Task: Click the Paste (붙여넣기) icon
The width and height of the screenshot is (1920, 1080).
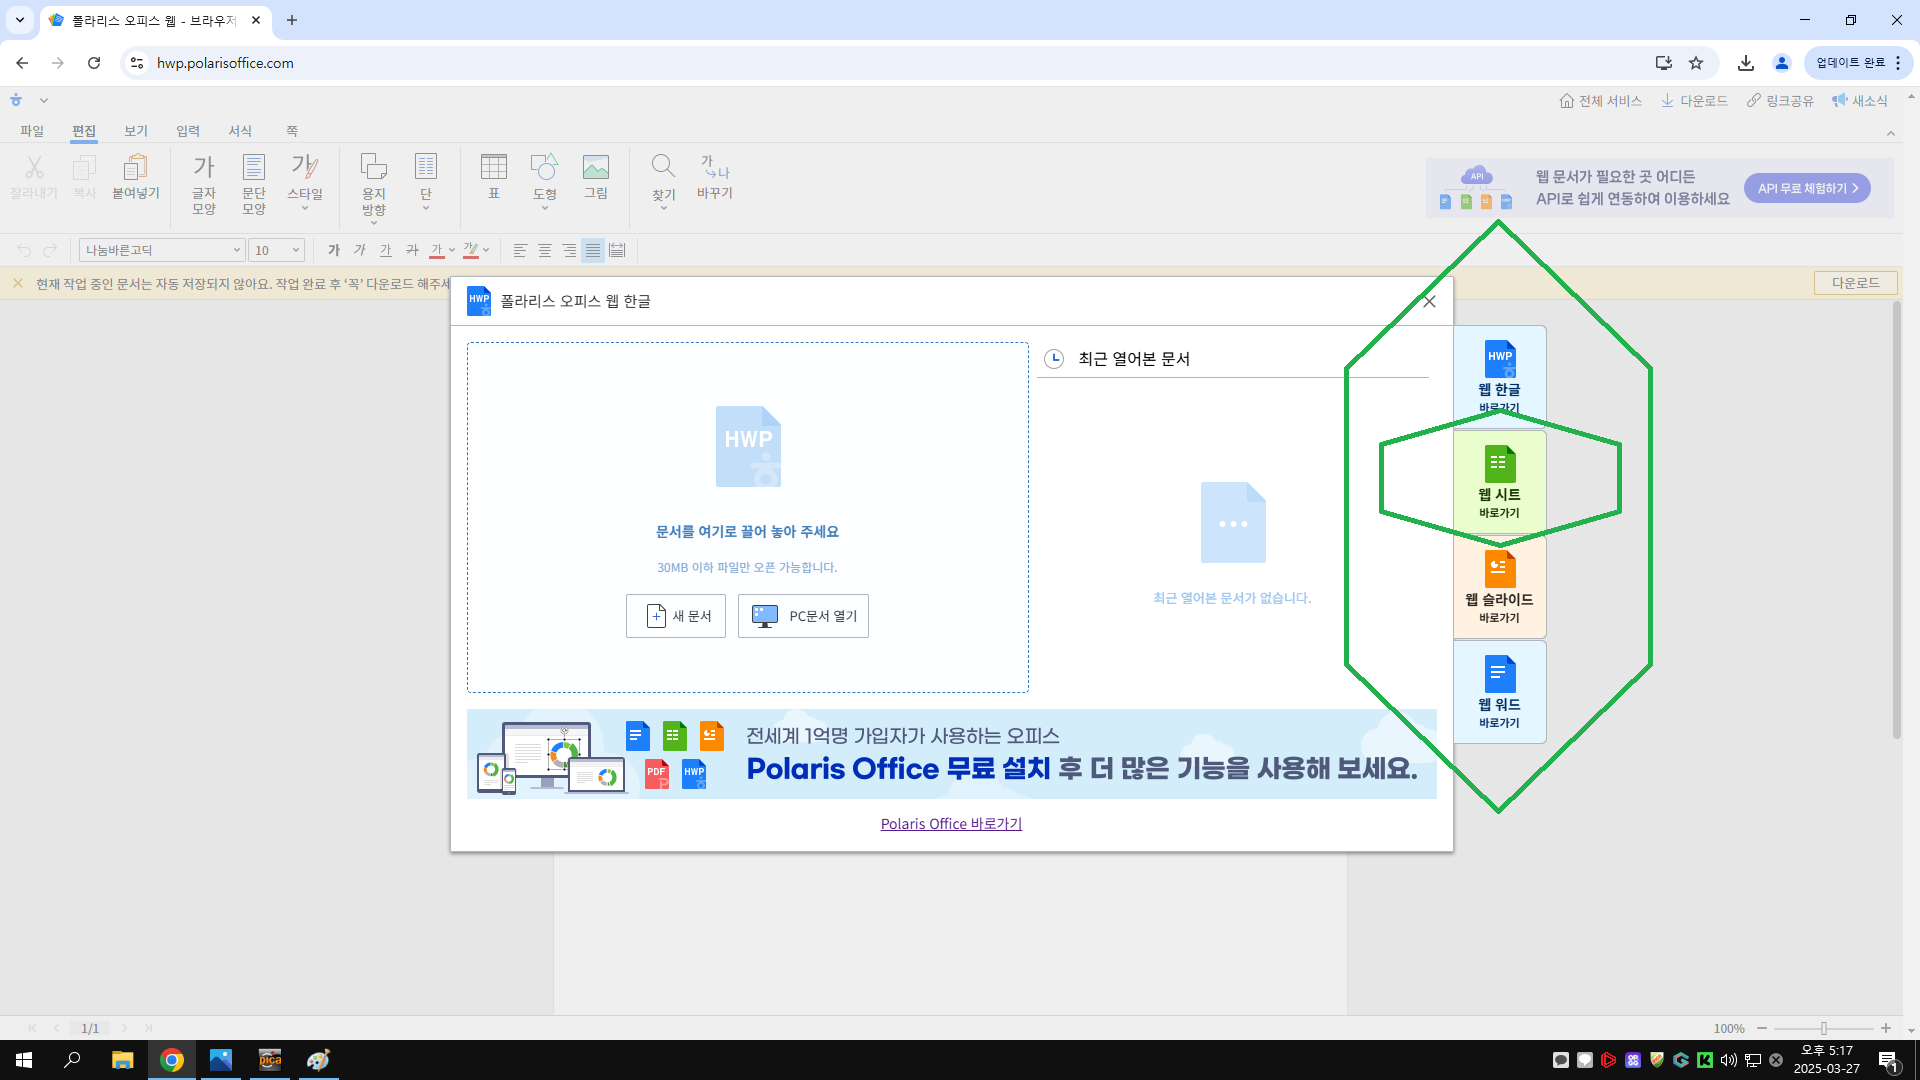Action: [x=136, y=177]
